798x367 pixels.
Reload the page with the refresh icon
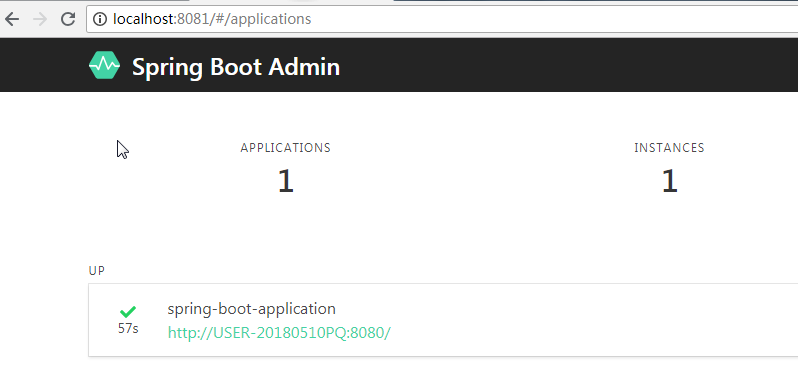pos(68,19)
